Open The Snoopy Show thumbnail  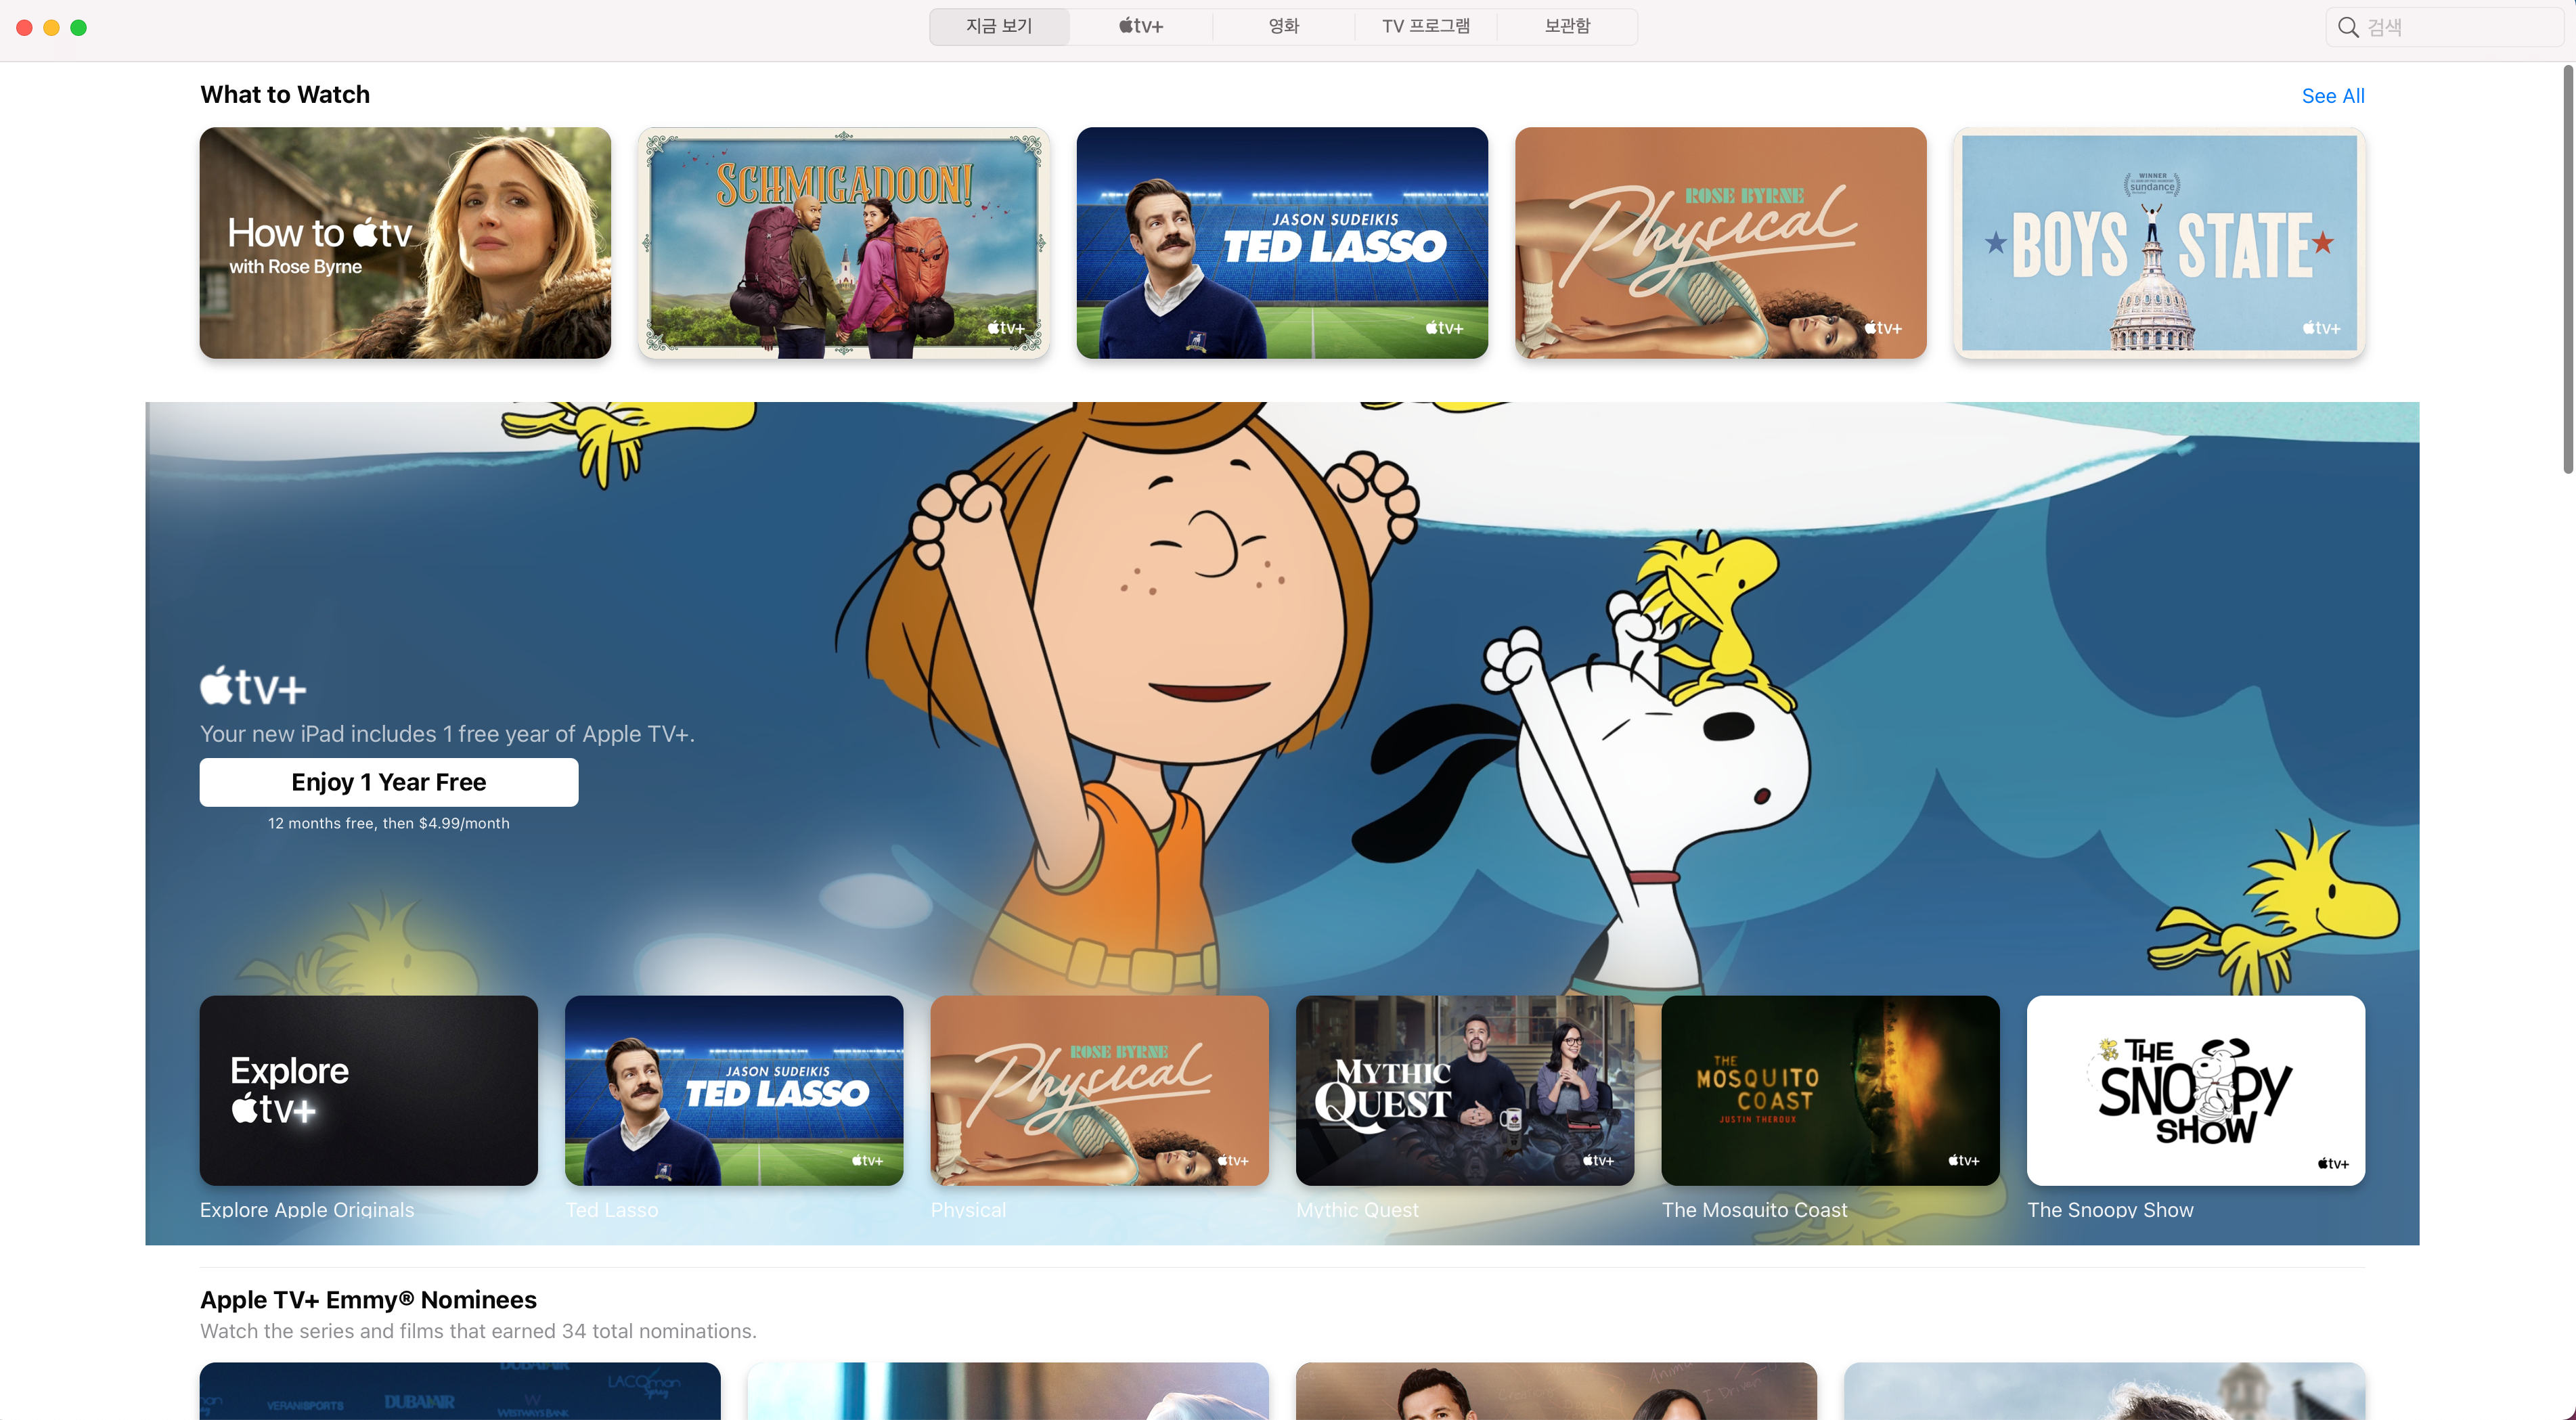[2195, 1090]
